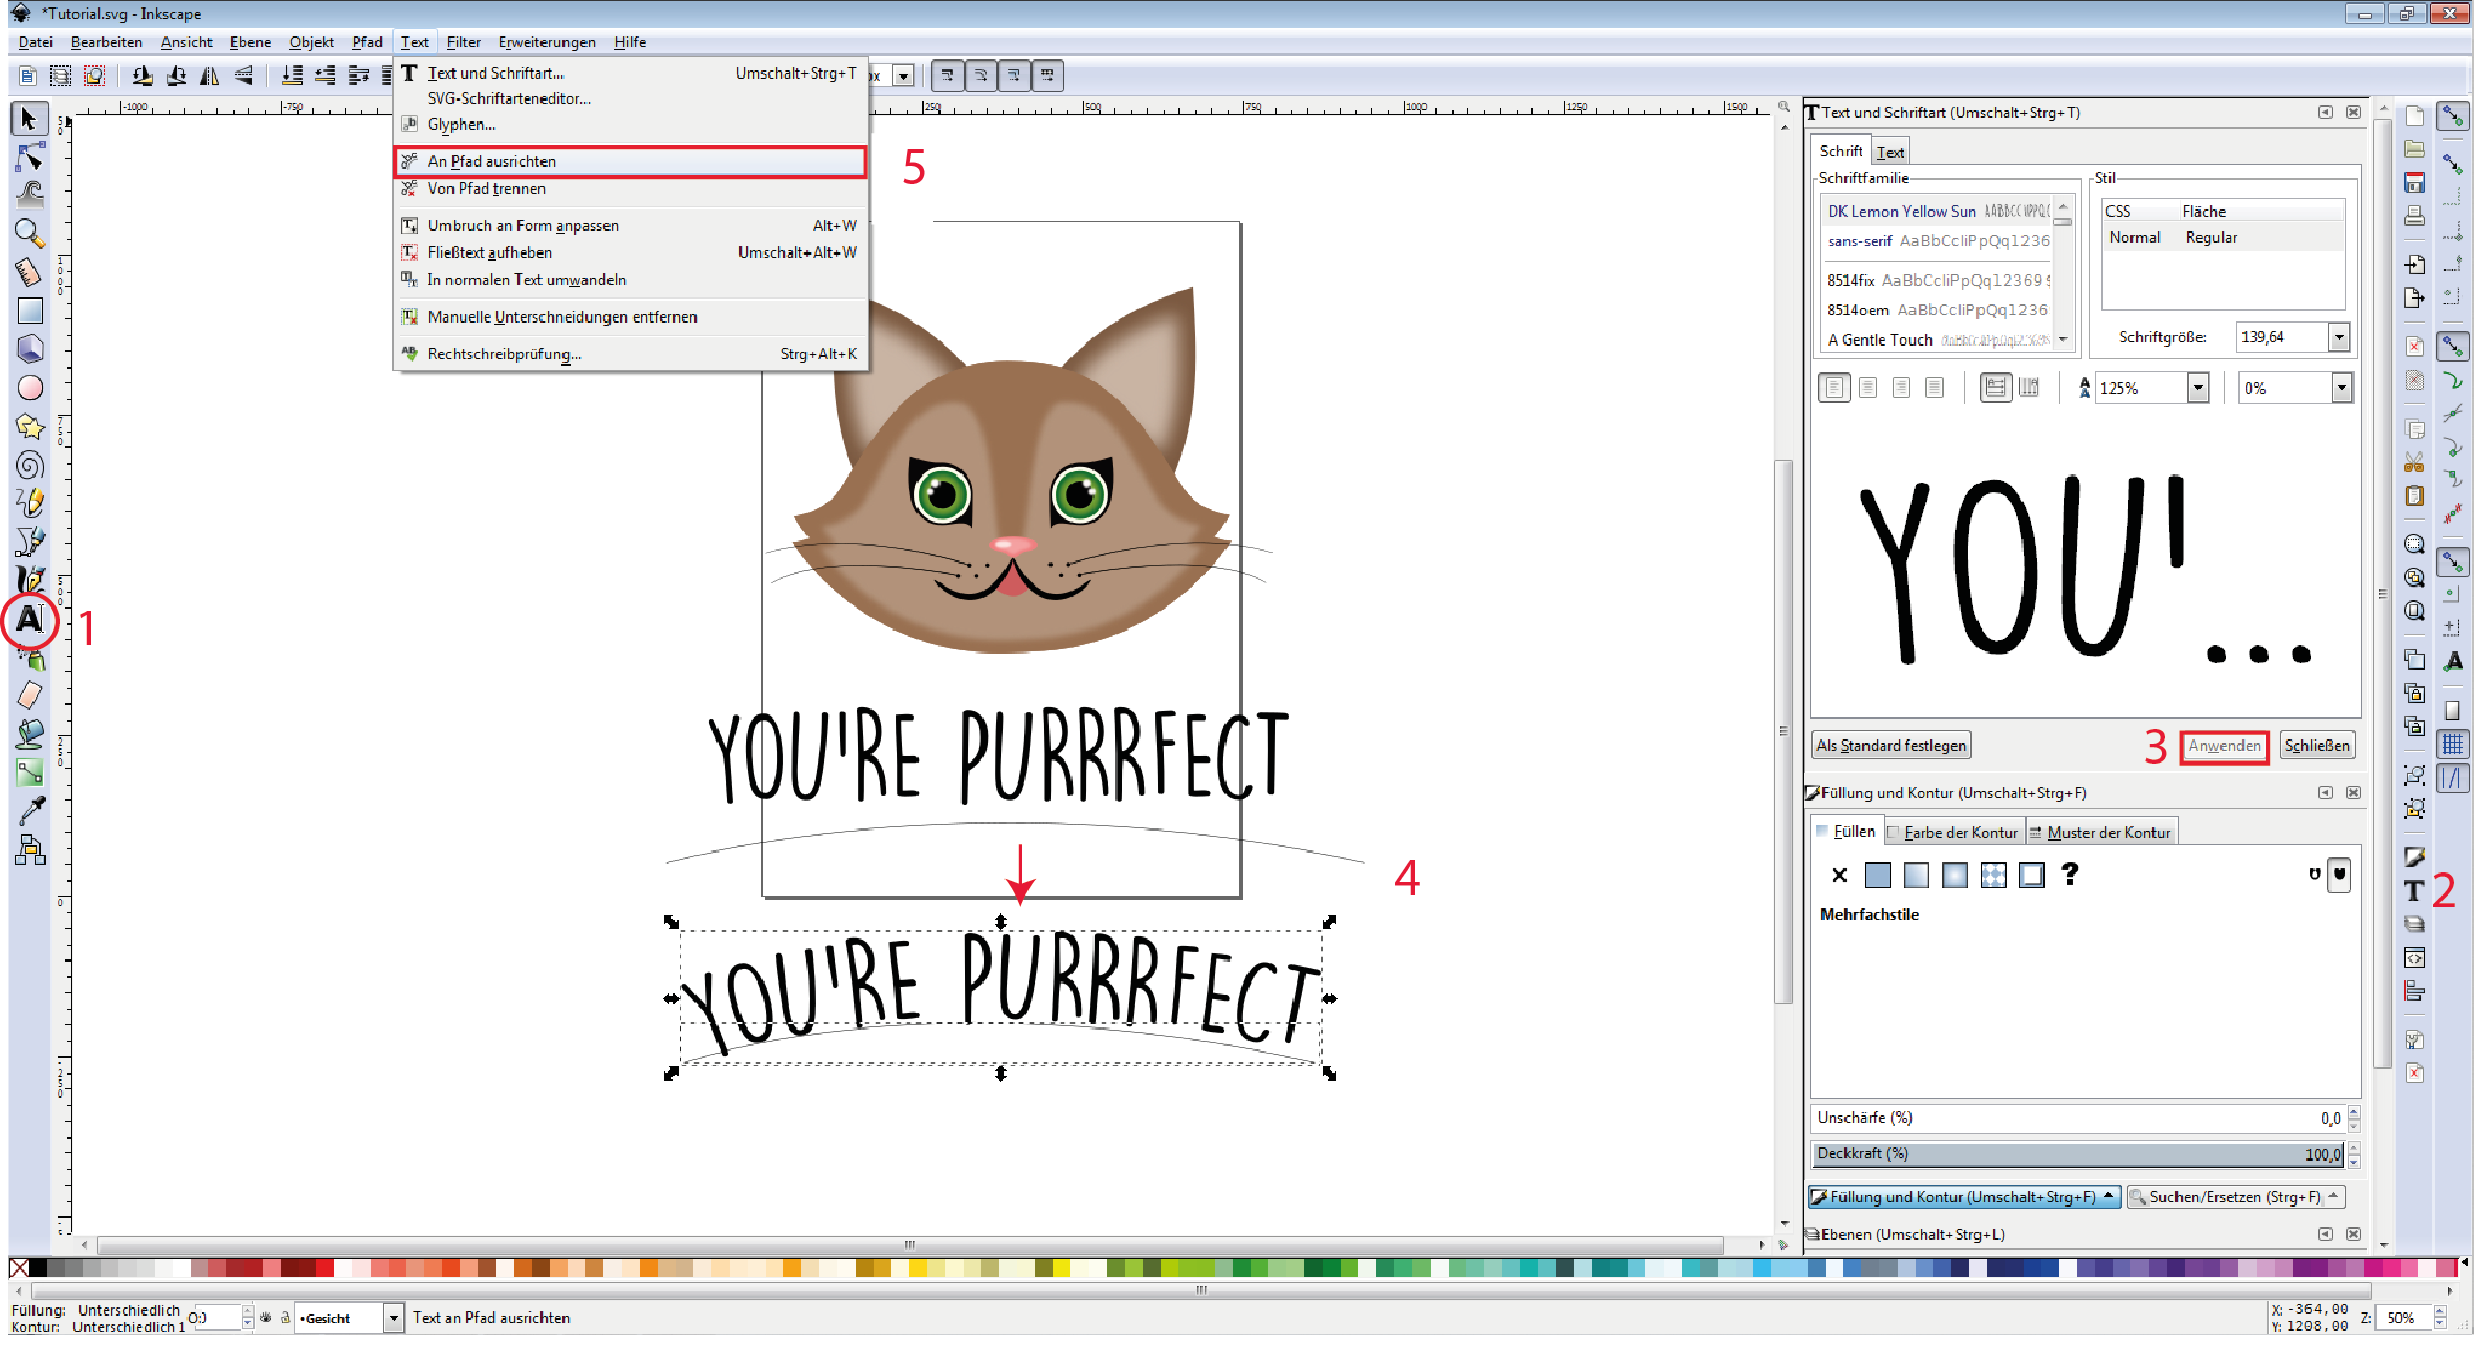Select the Bezier pen tool
The height and width of the screenshot is (1345, 2482).
click(30, 541)
